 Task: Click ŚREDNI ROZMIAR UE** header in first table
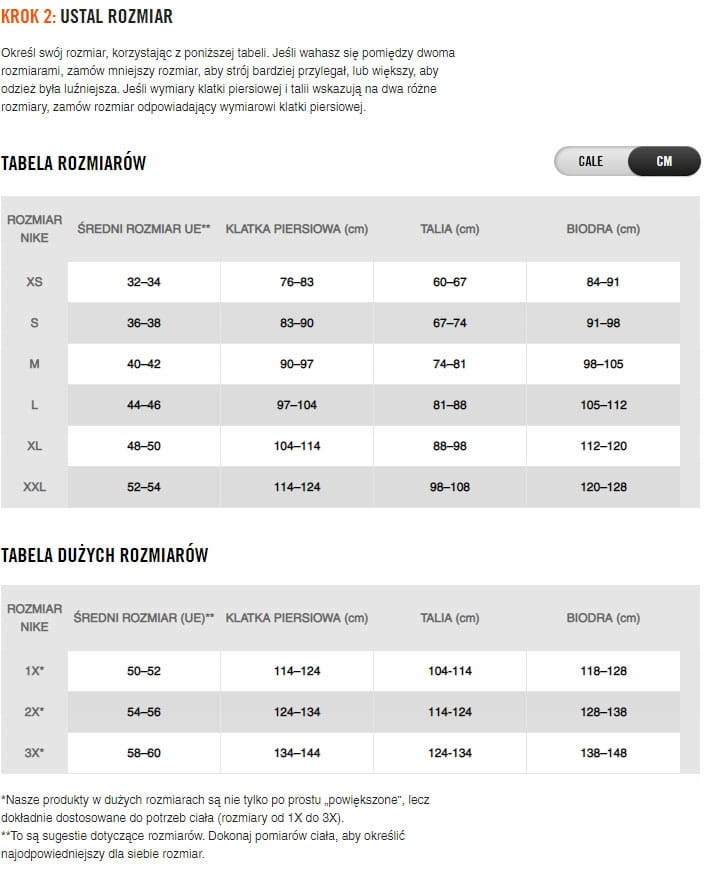(x=144, y=229)
